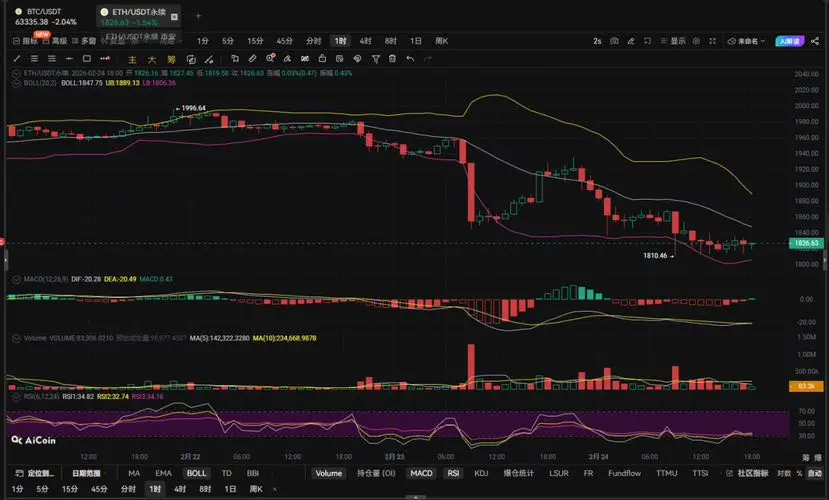Delete drawings with the trash icon
This screenshot has height=500, width=829.
392,59
